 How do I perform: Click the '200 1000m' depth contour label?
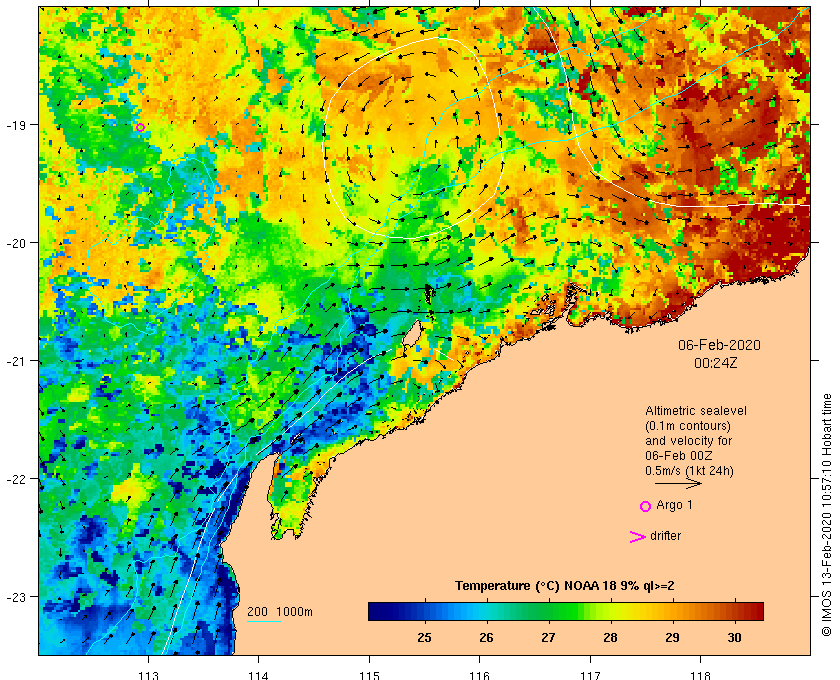pyautogui.click(x=280, y=612)
